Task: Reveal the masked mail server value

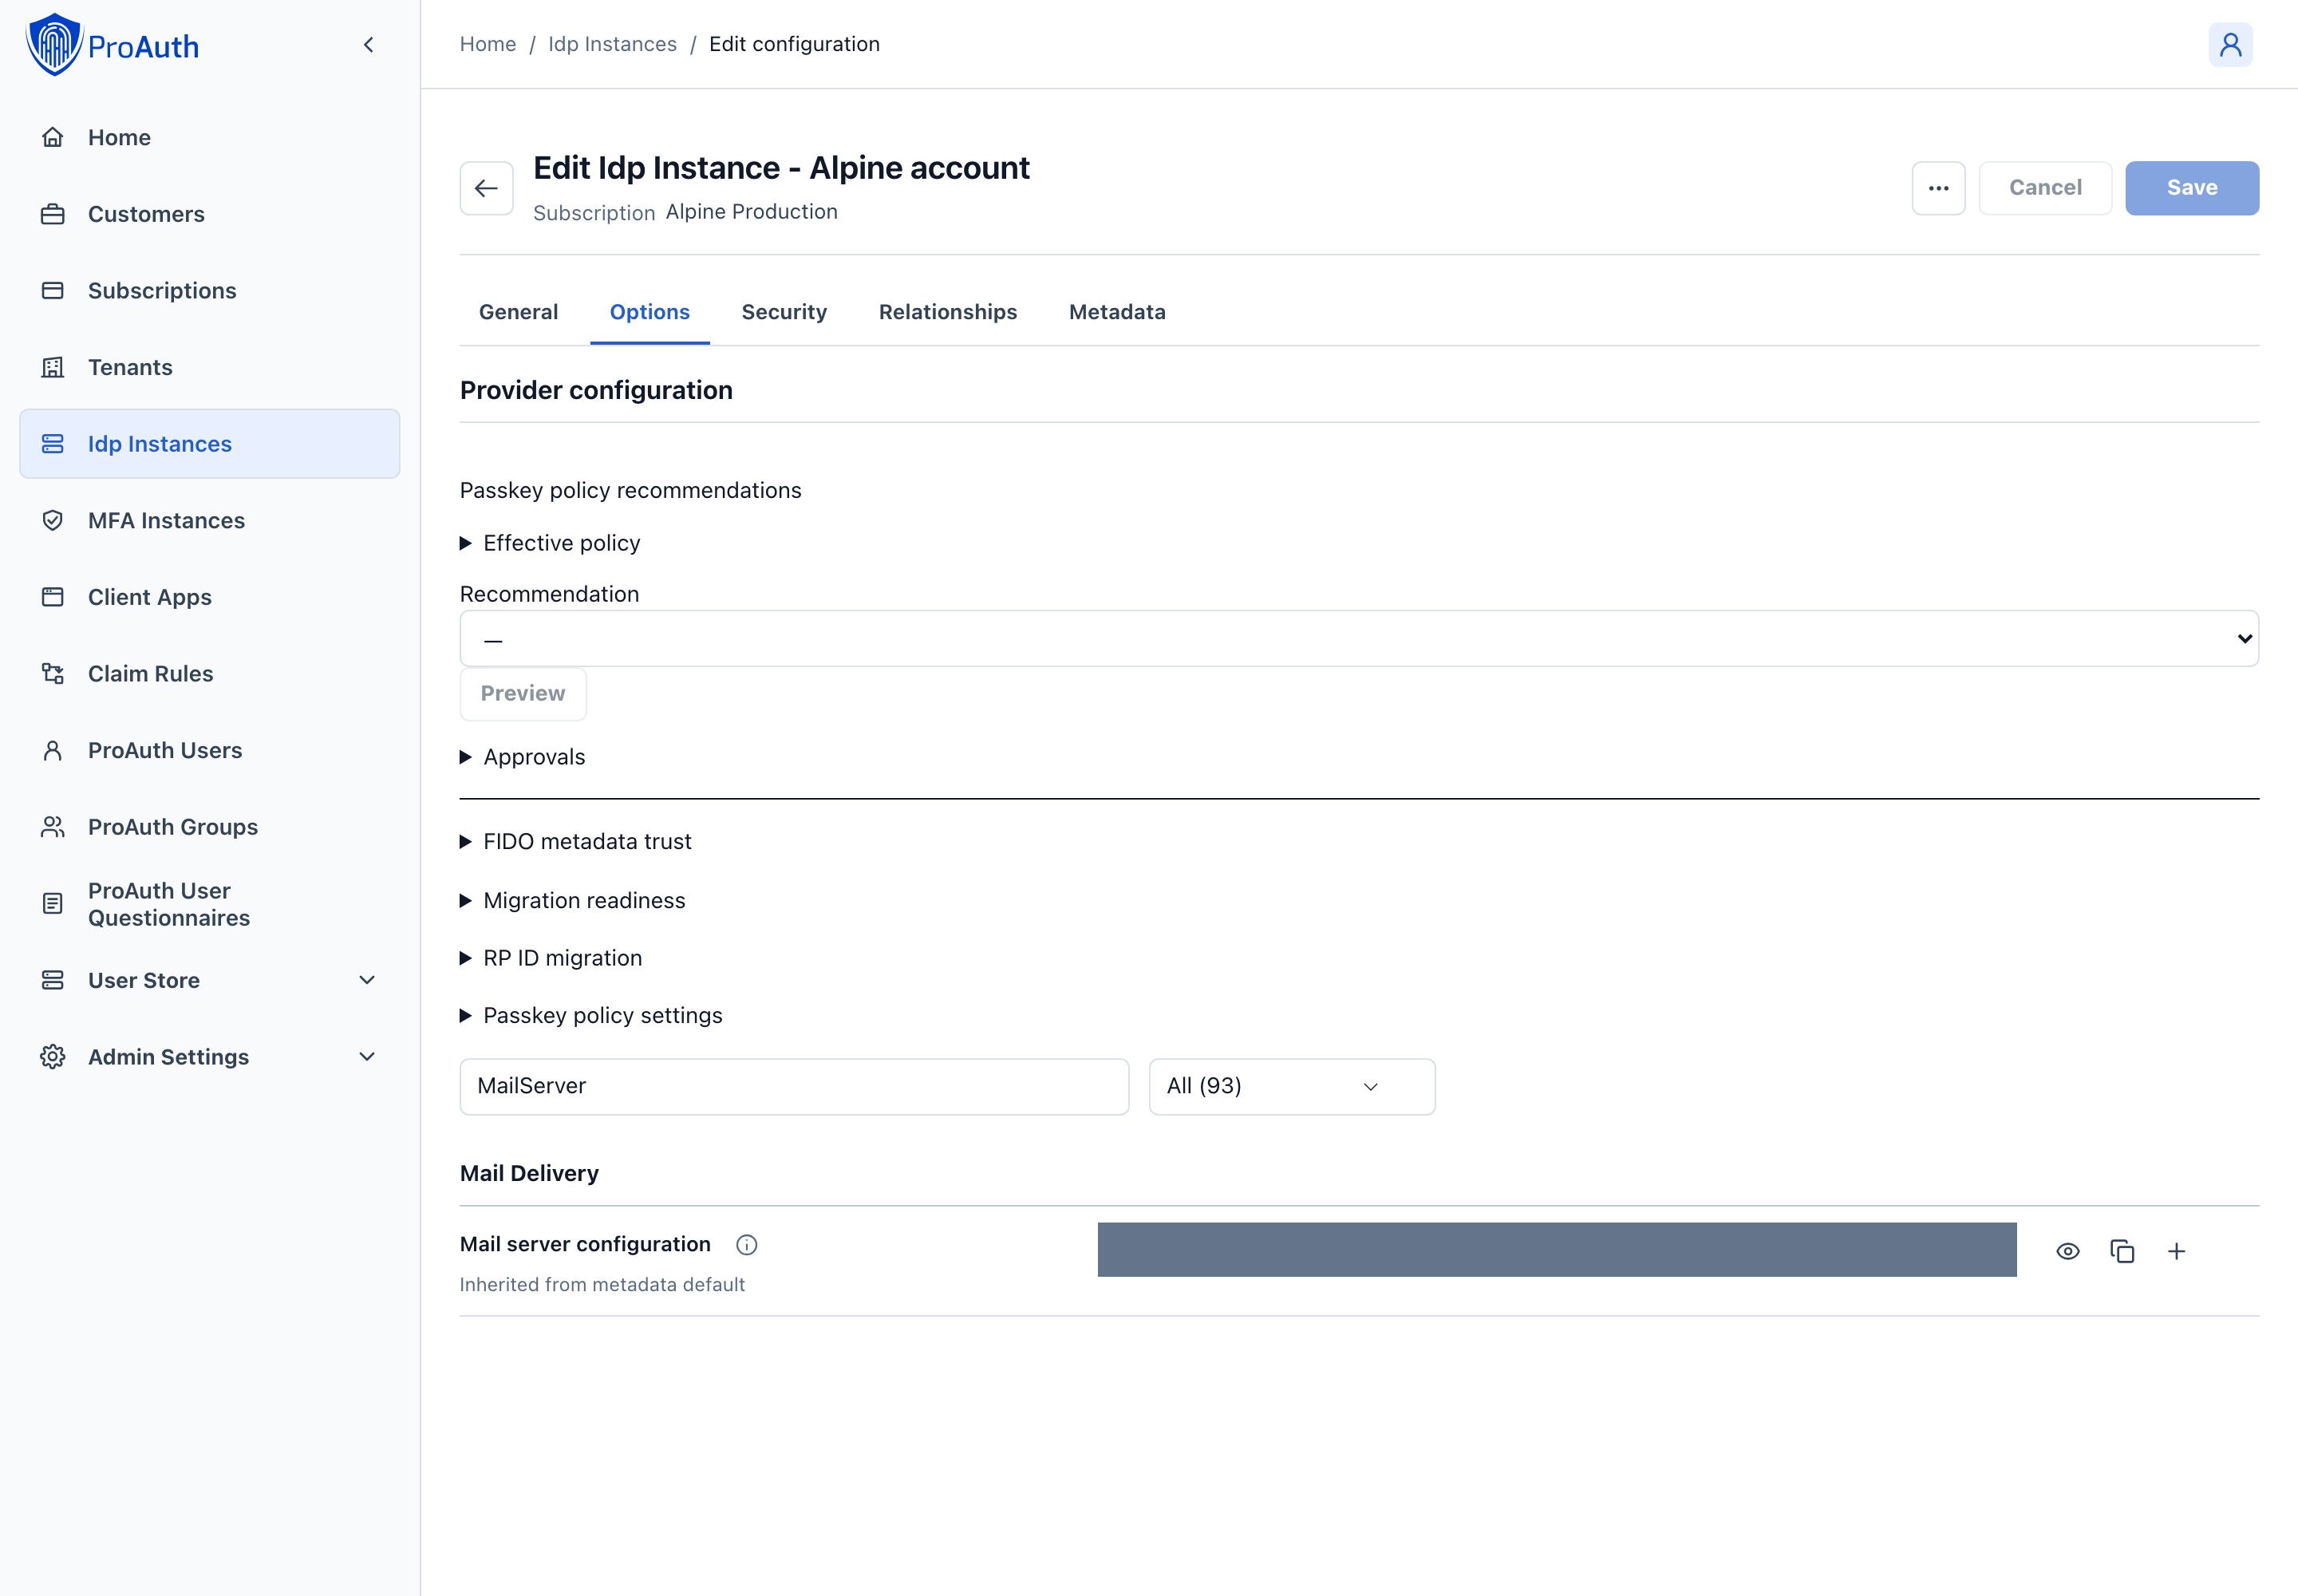Action: [x=2068, y=1251]
